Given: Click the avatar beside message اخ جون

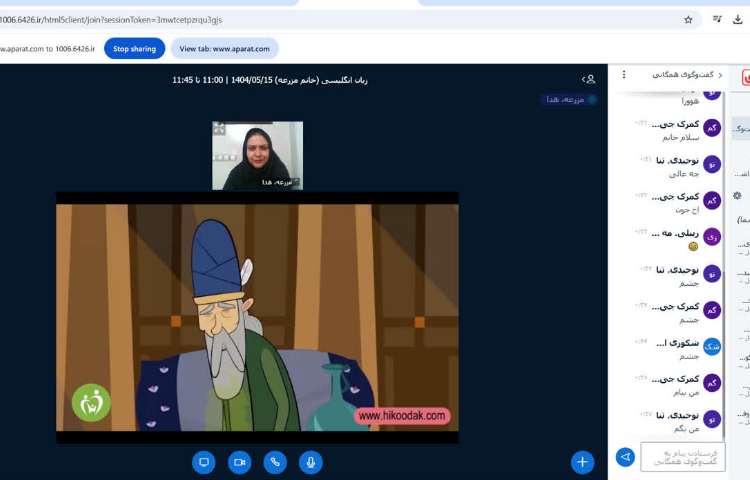Looking at the screenshot, I should [x=712, y=200].
